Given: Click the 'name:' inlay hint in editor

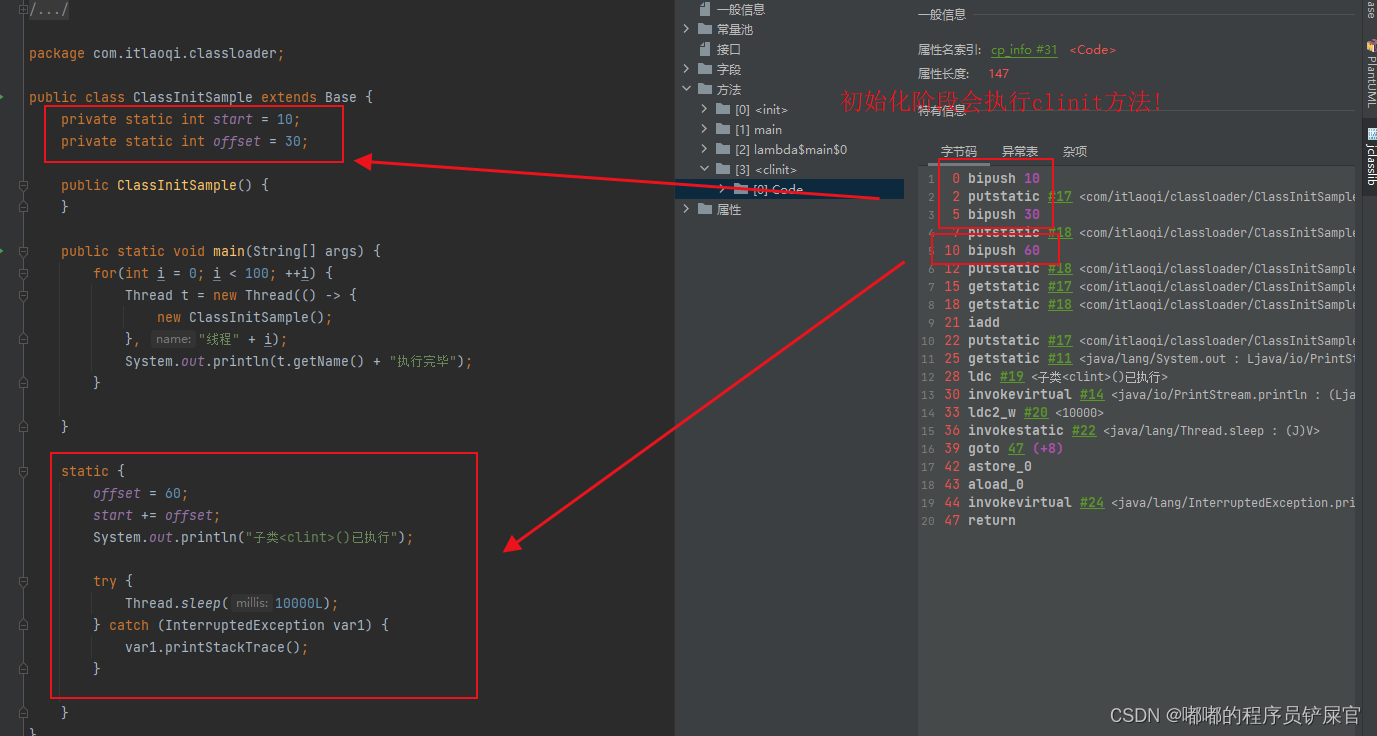Looking at the screenshot, I should (173, 339).
